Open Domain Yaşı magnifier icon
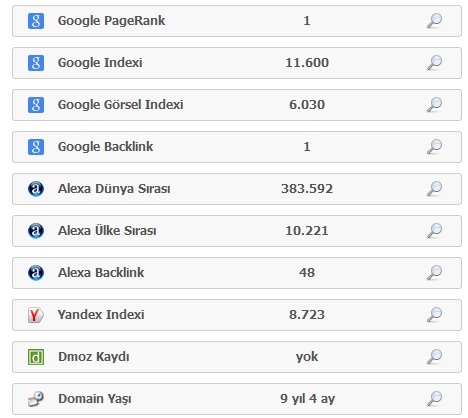This screenshot has height=418, width=468. (434, 399)
